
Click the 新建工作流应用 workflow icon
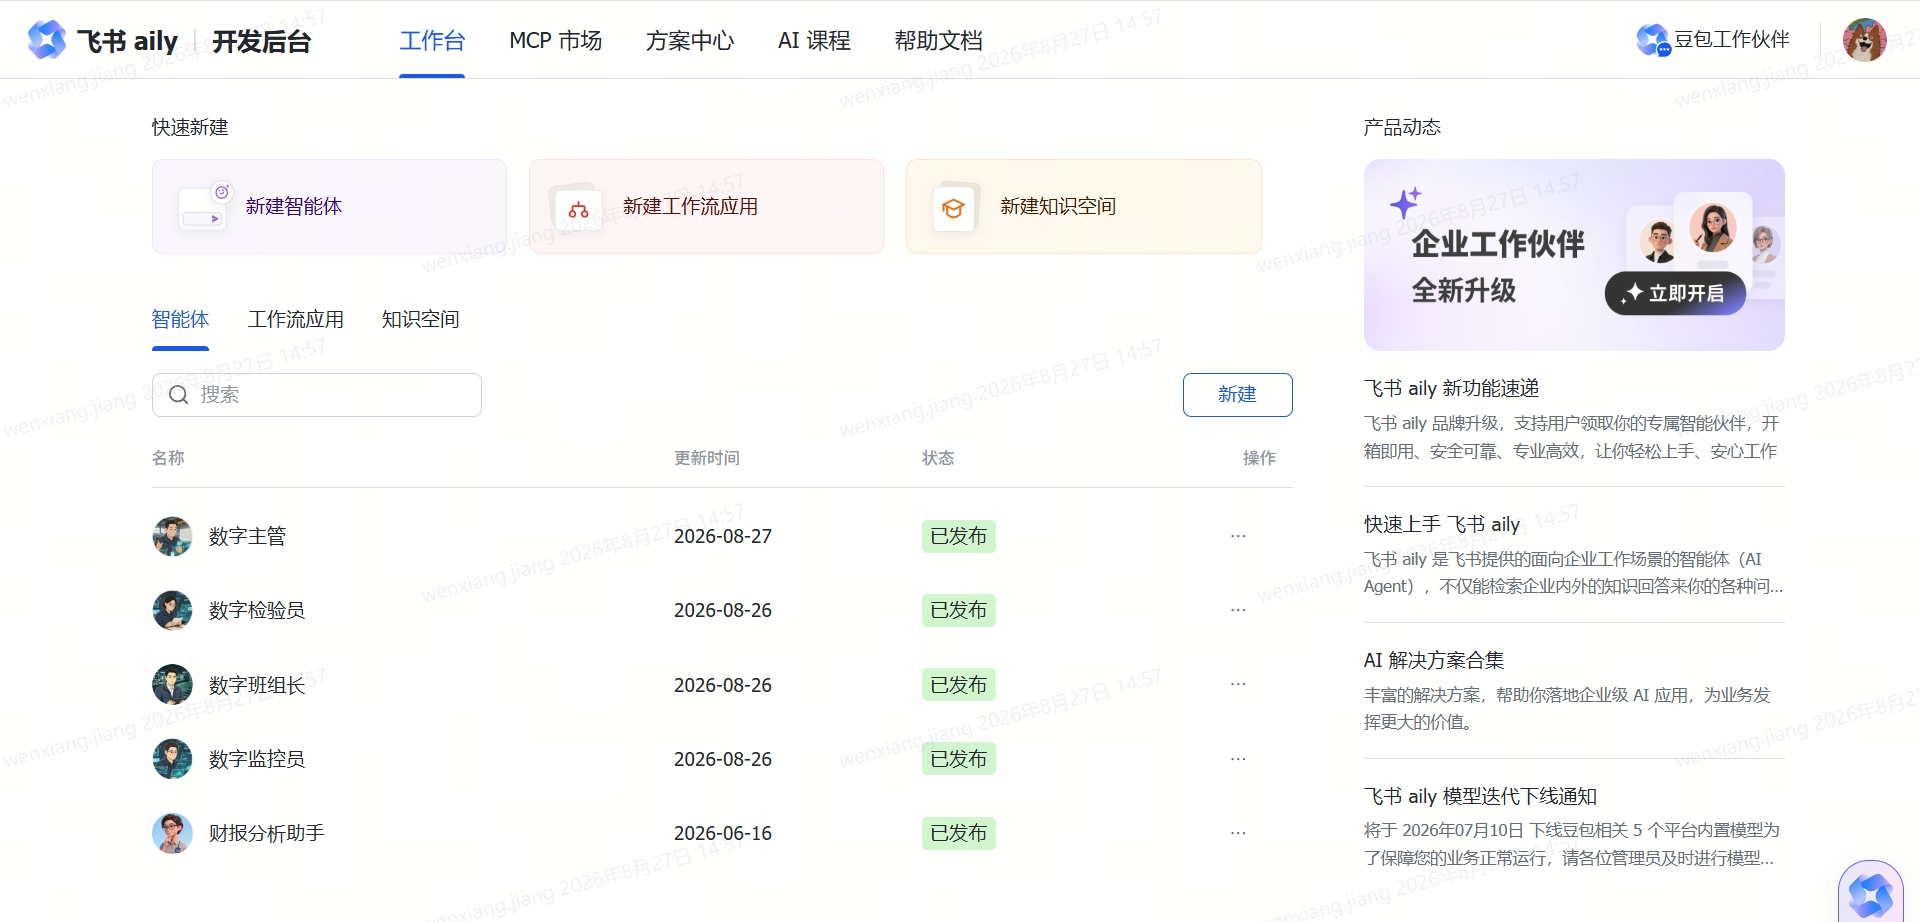click(x=578, y=210)
